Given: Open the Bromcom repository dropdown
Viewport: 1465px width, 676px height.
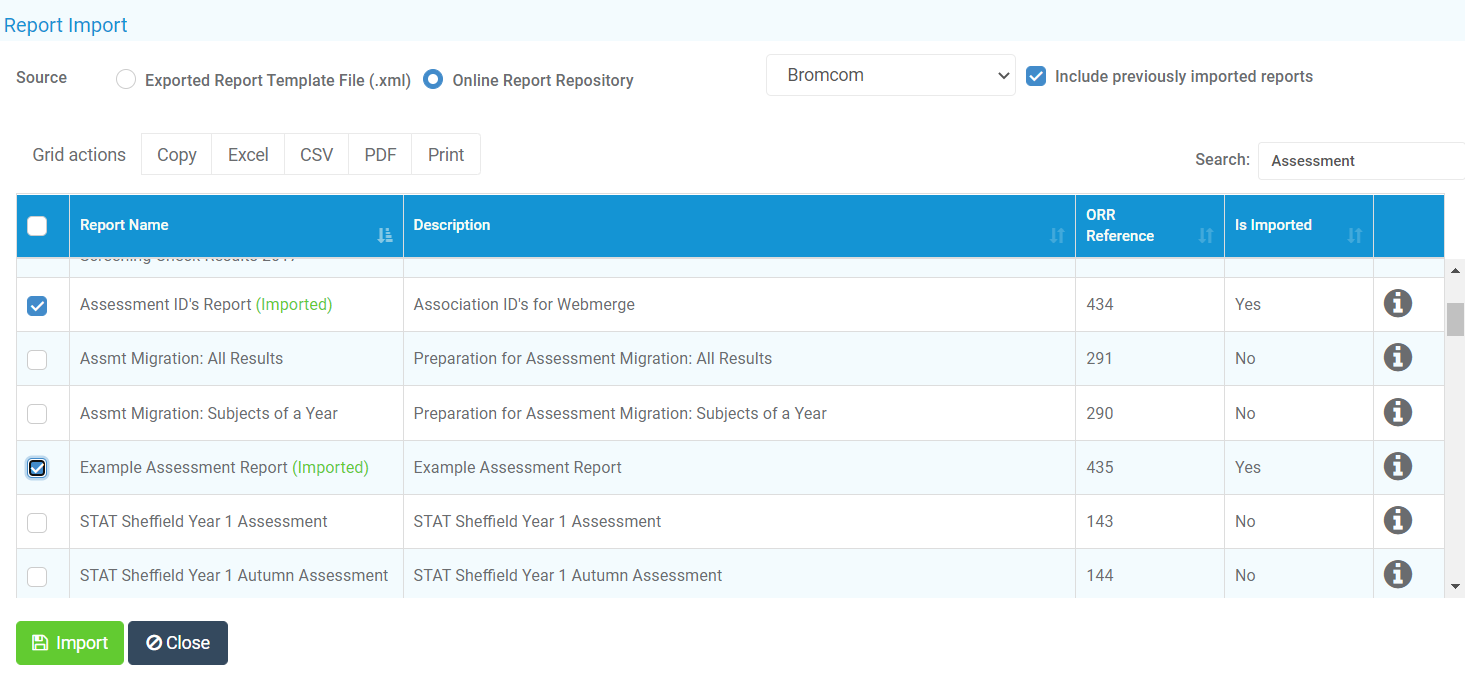Looking at the screenshot, I should coord(889,74).
